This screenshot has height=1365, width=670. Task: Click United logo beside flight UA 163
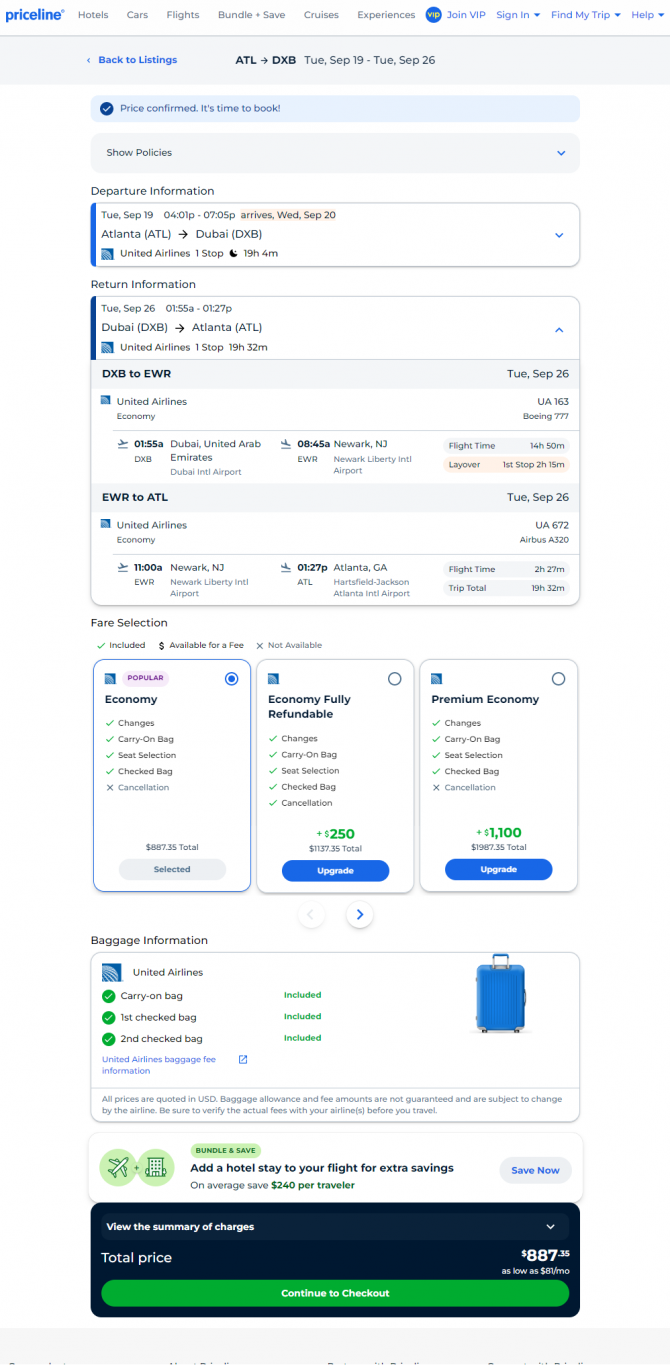coord(105,400)
